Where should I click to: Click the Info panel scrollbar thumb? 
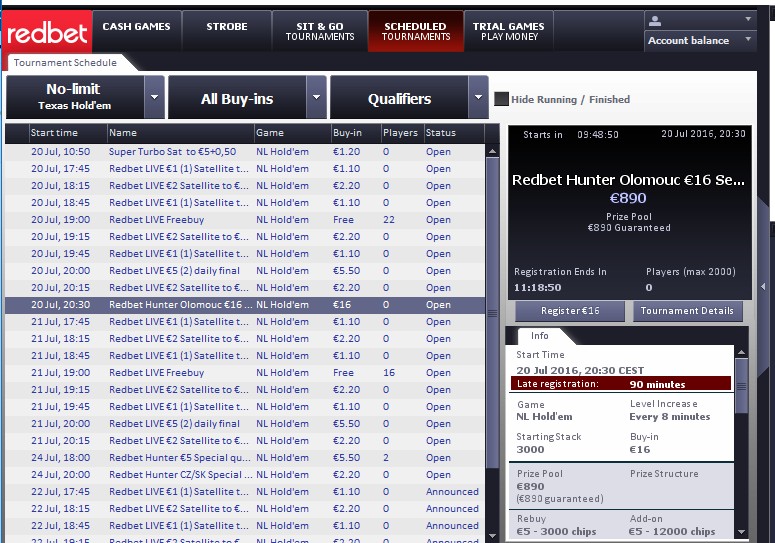(741, 386)
